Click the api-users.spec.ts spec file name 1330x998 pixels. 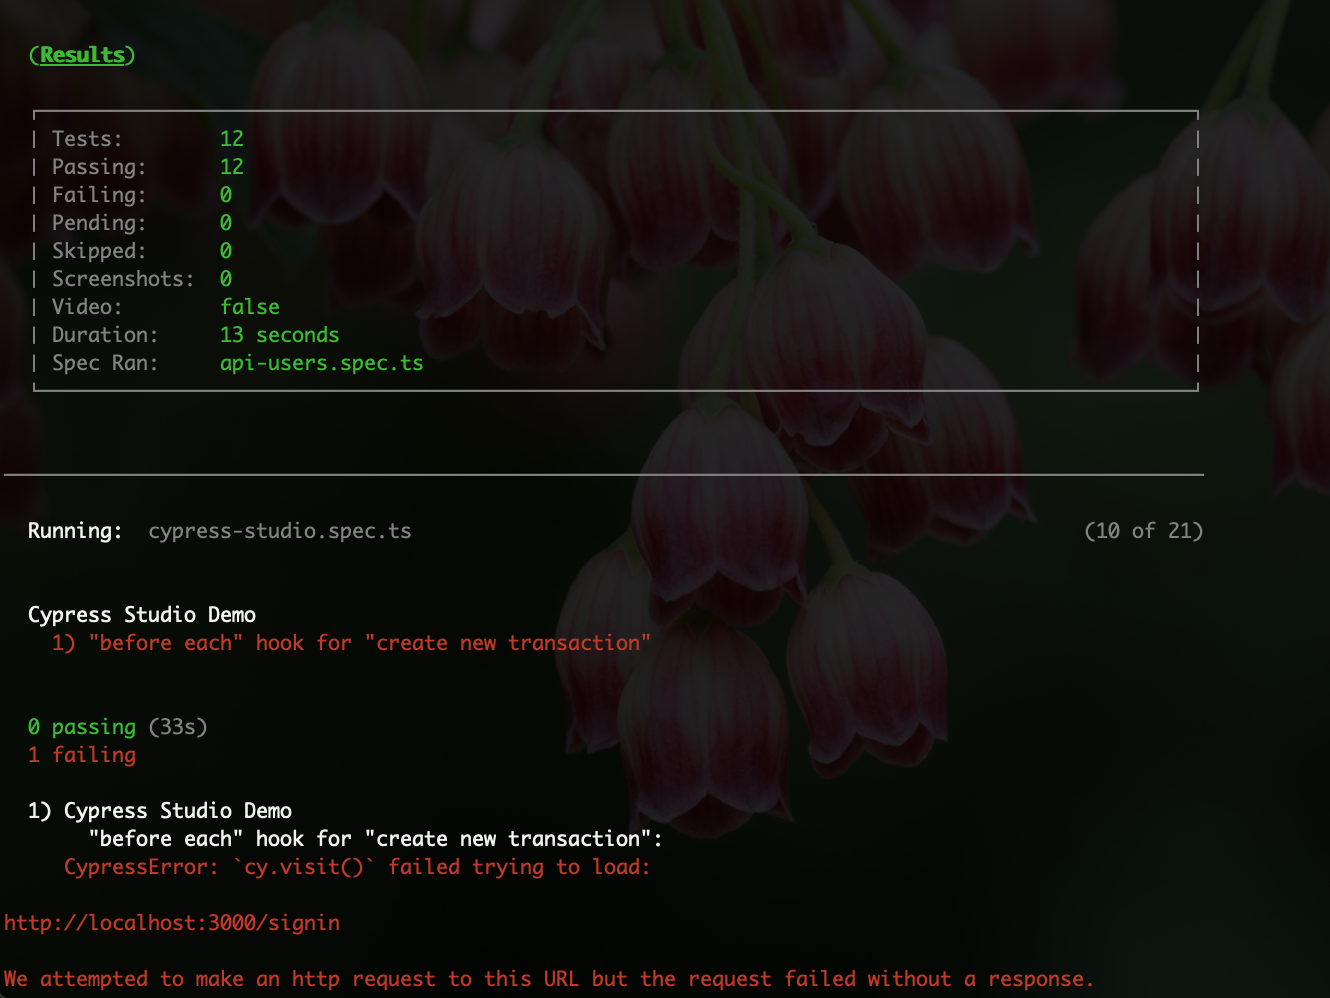321,363
